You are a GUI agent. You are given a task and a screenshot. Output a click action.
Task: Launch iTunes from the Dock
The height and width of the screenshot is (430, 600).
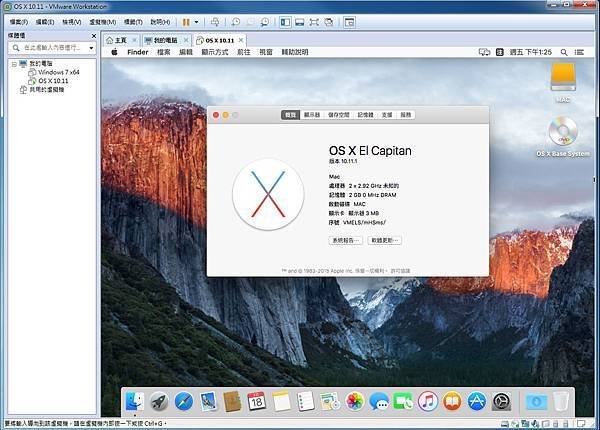click(x=428, y=402)
